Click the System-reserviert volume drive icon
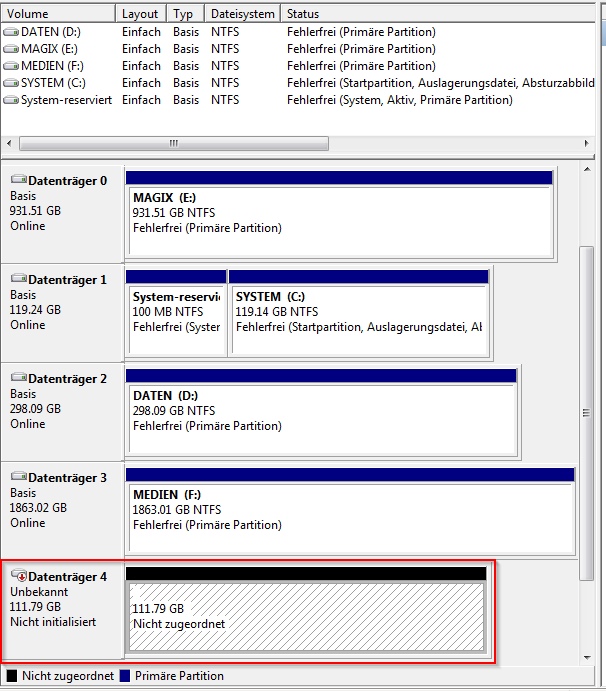The image size is (606, 691). tap(11, 100)
